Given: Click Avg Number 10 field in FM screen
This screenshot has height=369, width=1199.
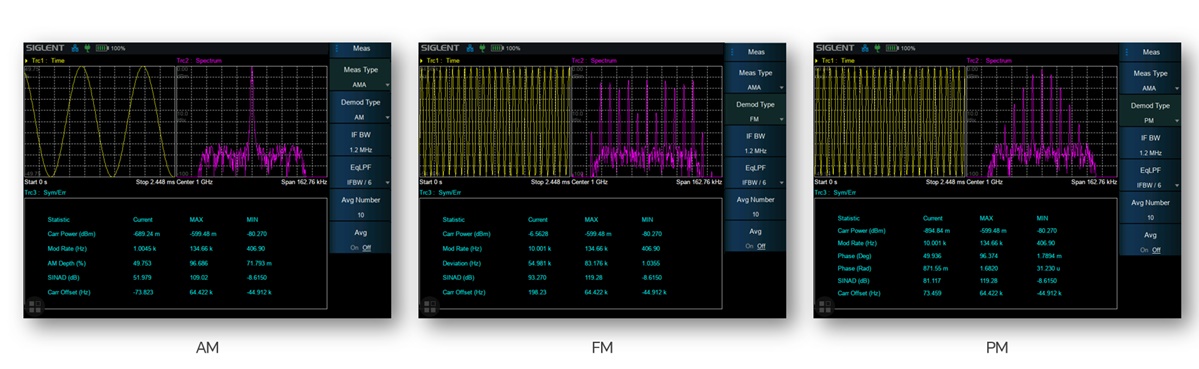Looking at the screenshot, I should (x=755, y=206).
